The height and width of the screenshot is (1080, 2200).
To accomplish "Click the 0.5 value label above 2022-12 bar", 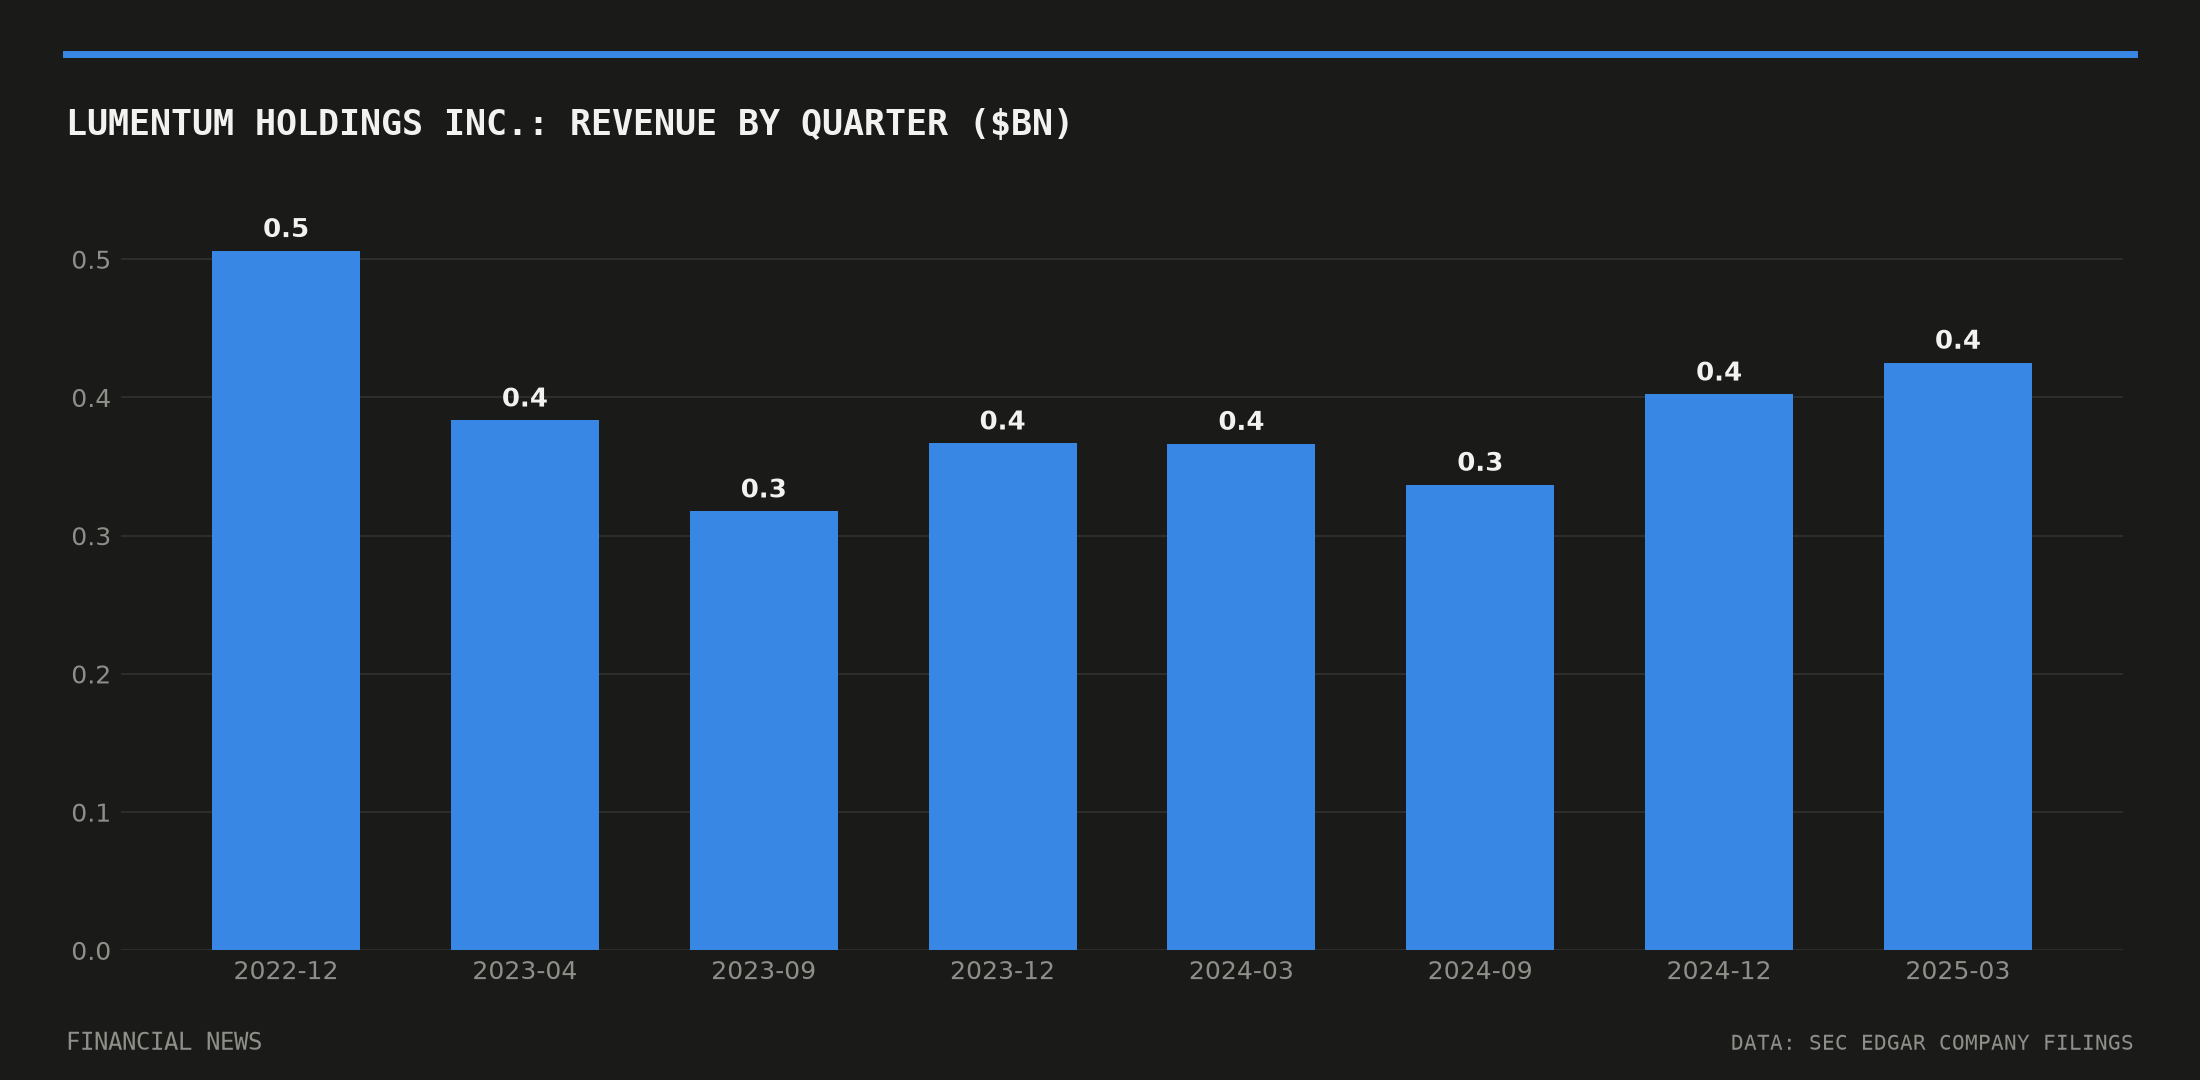I will pos(286,228).
